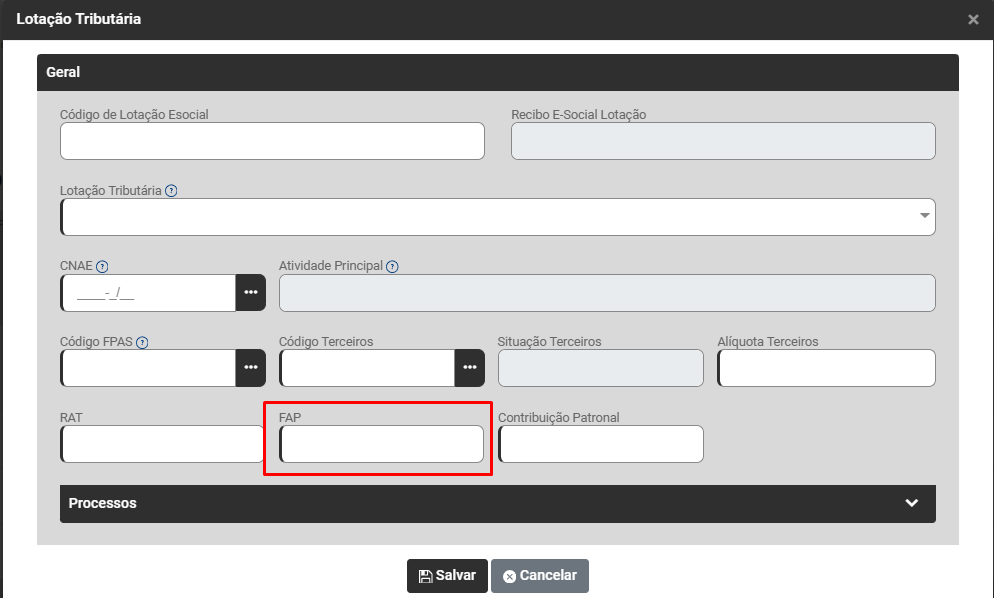Image resolution: width=994 pixels, height=598 pixels.
Task: Click the Atividade Principal field
Action: [x=607, y=292]
